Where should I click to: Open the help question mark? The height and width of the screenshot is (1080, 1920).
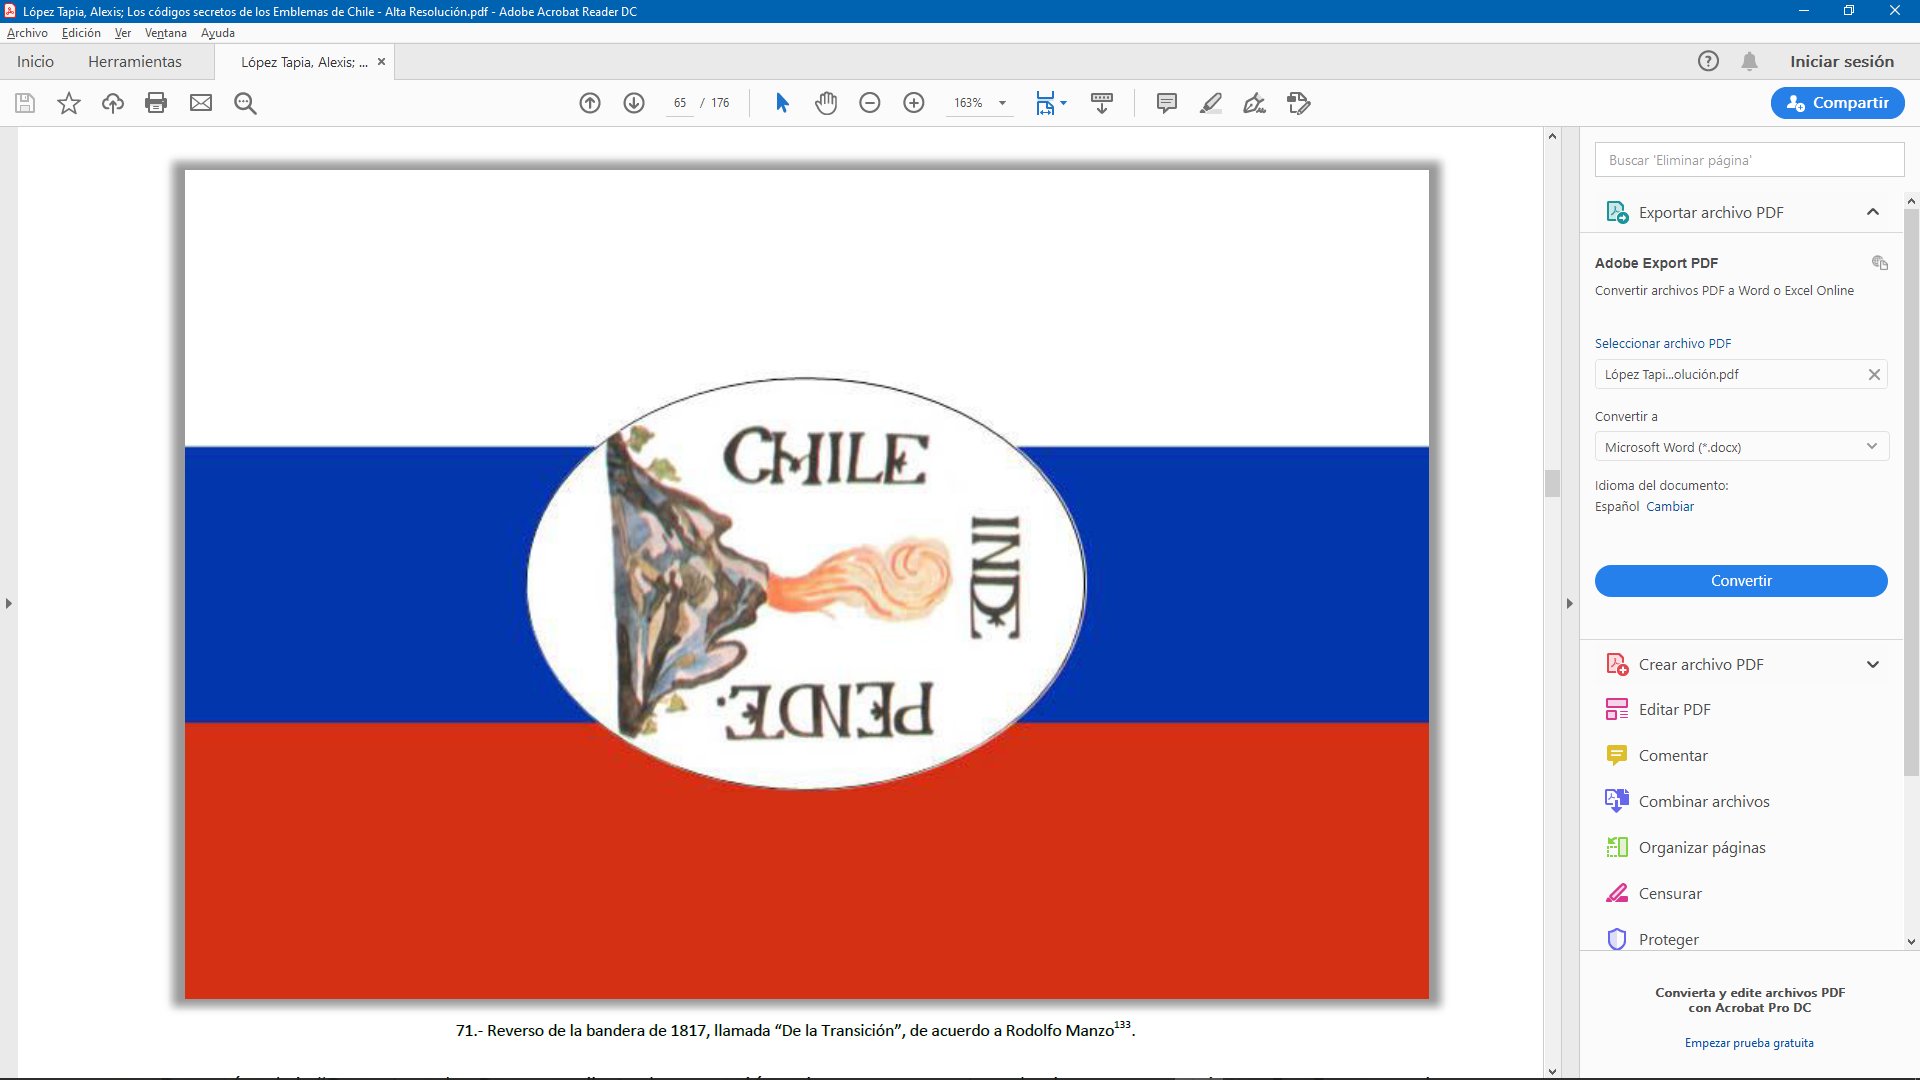click(x=1708, y=61)
